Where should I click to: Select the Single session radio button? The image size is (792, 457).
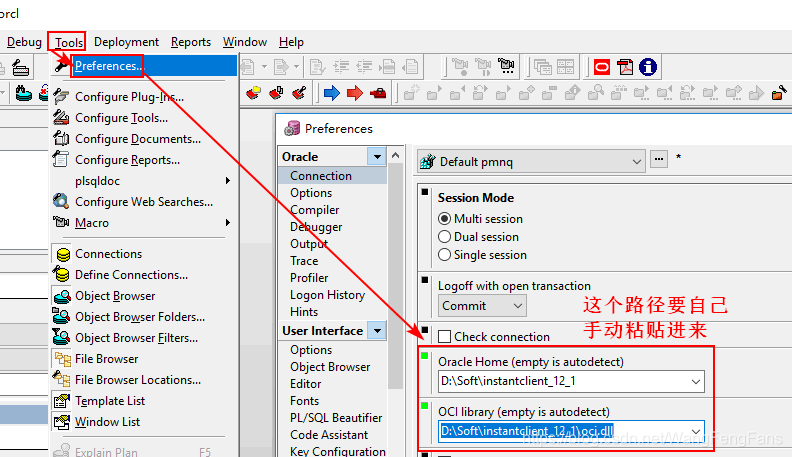coord(444,255)
